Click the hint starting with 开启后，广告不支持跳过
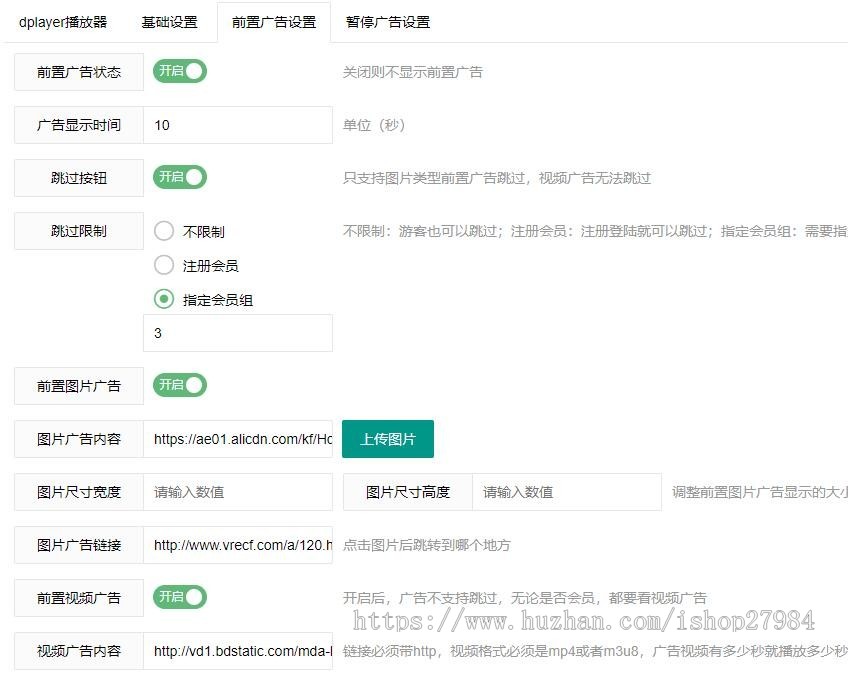 coord(525,598)
